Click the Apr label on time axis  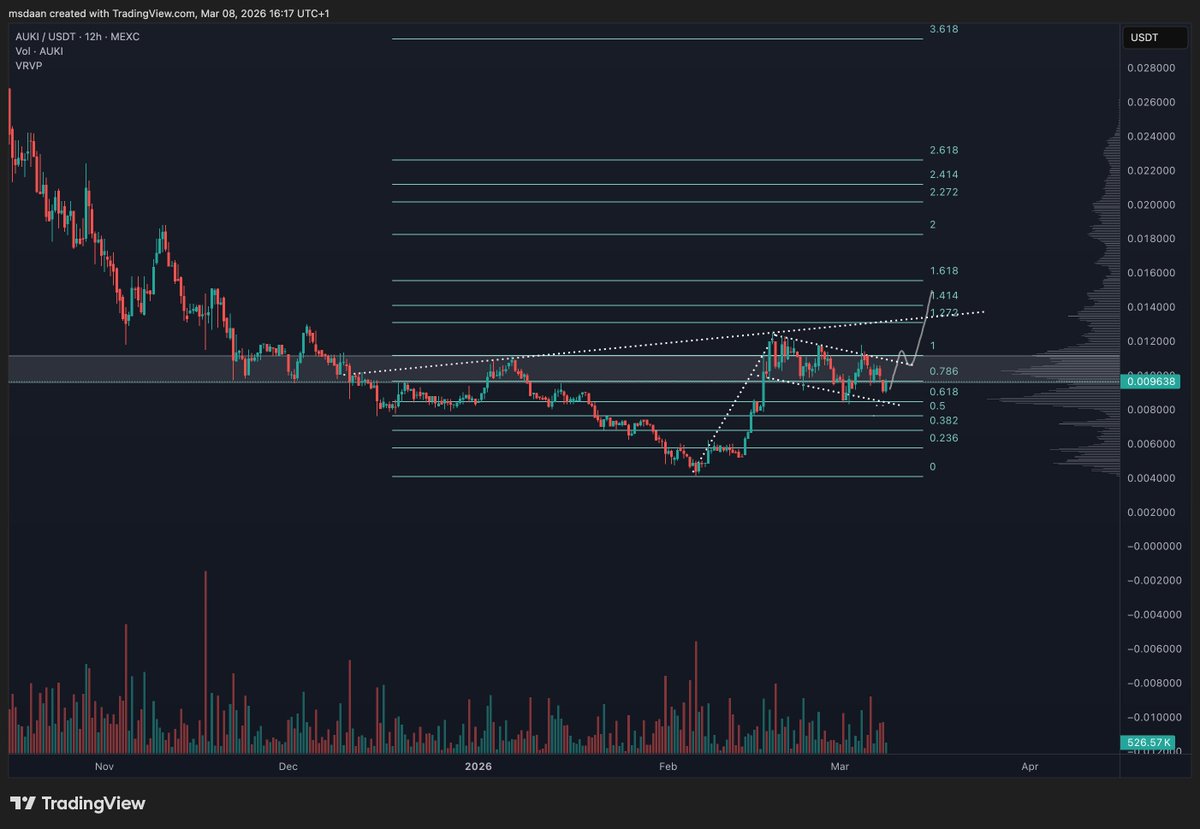pyautogui.click(x=1030, y=767)
